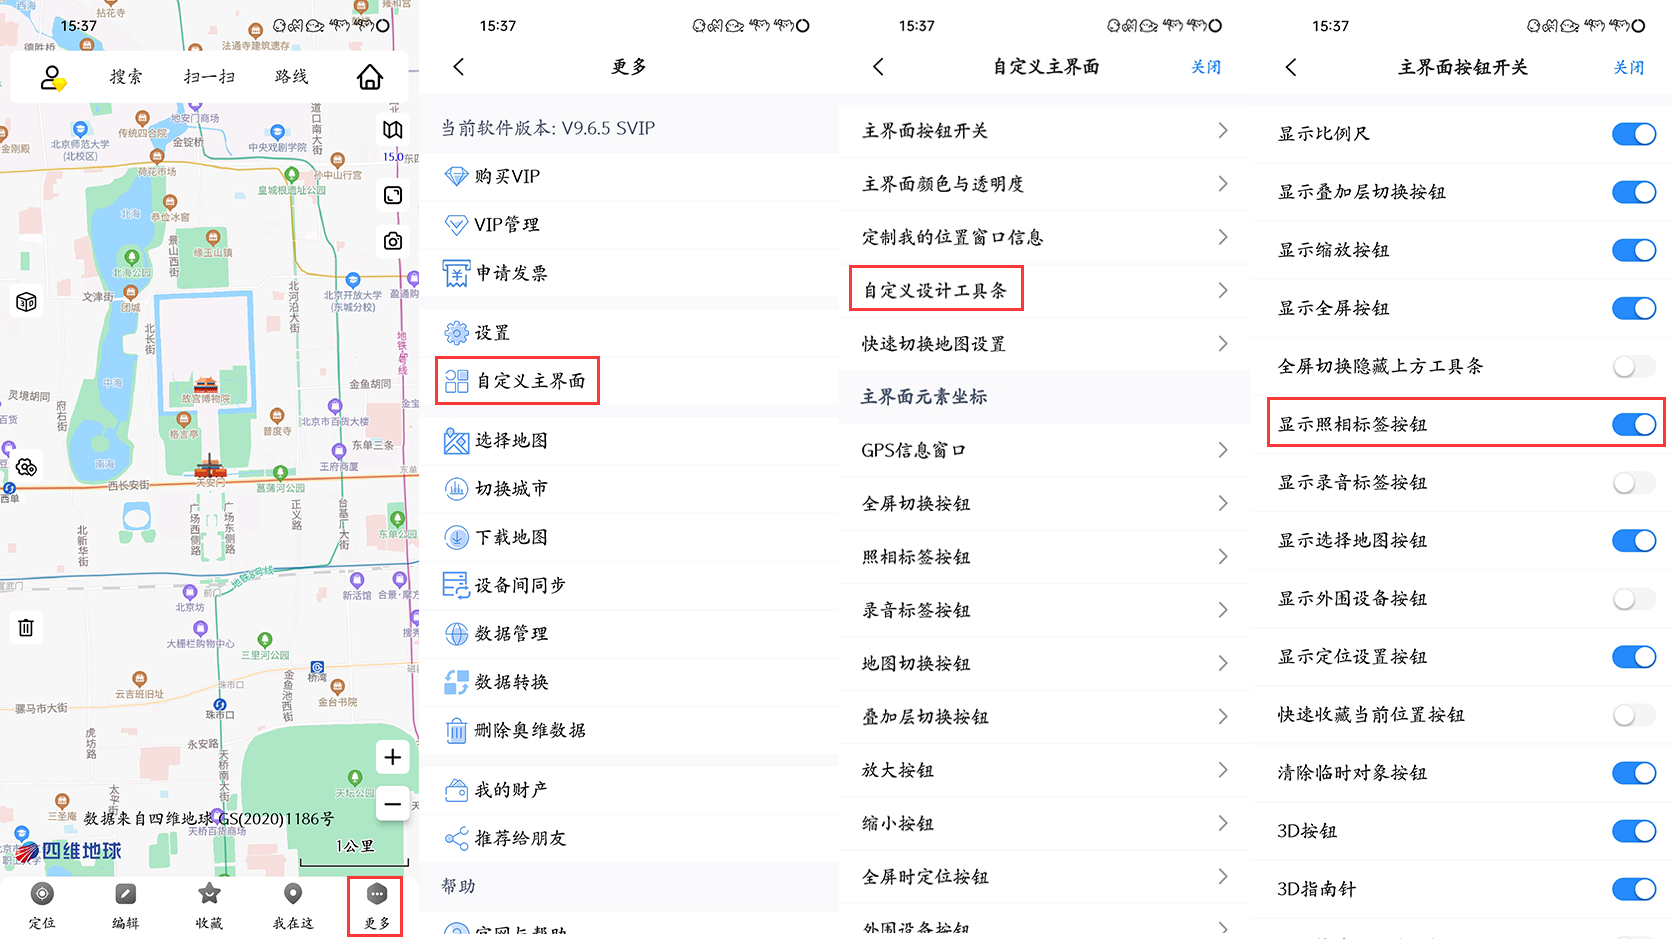Open the map layer switch icon

393,130
